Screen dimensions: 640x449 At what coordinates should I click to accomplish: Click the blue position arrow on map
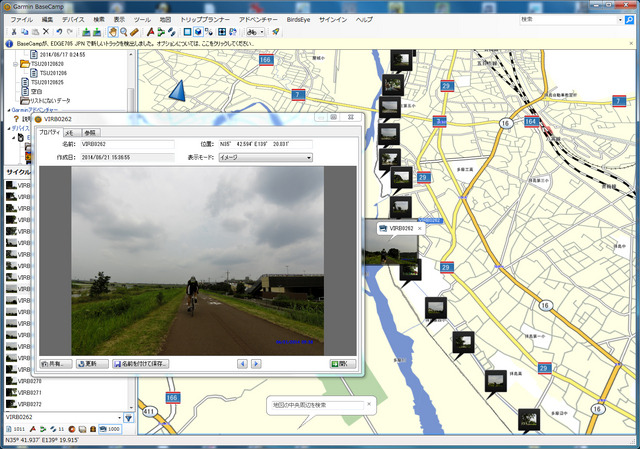pyautogui.click(x=178, y=91)
